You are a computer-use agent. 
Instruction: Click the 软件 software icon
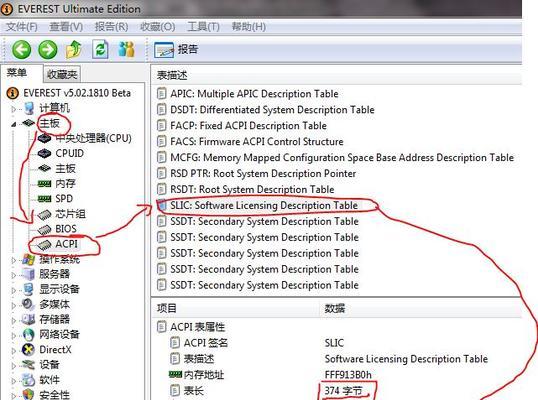28,380
